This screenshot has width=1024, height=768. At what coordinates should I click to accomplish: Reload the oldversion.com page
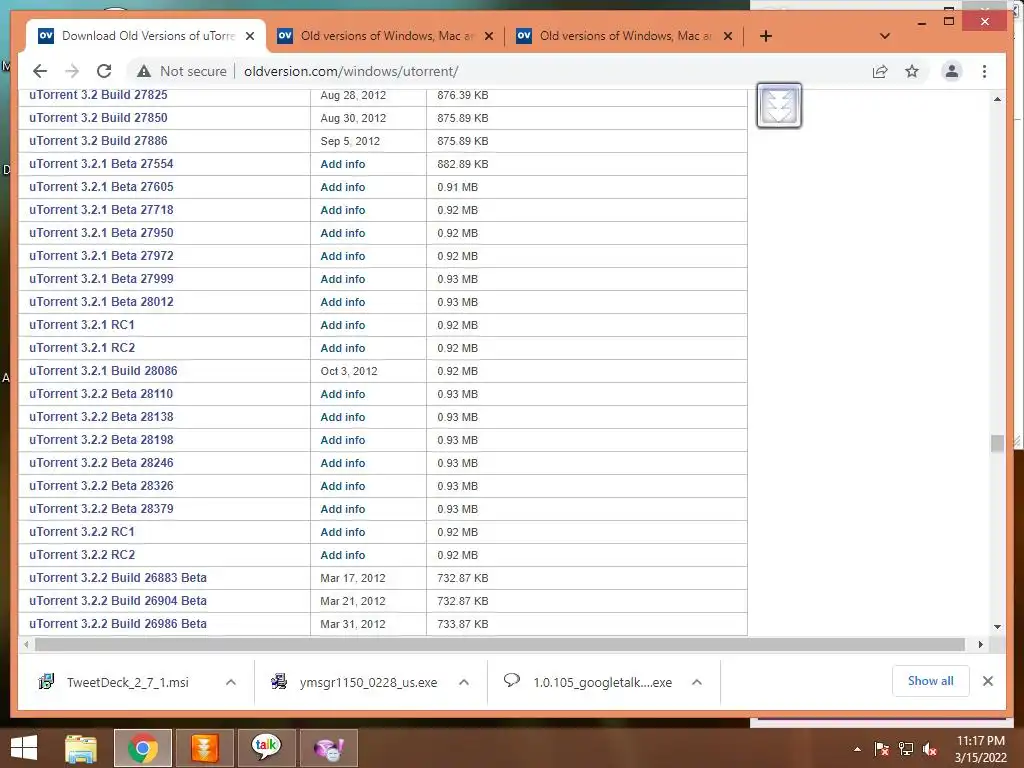click(104, 71)
